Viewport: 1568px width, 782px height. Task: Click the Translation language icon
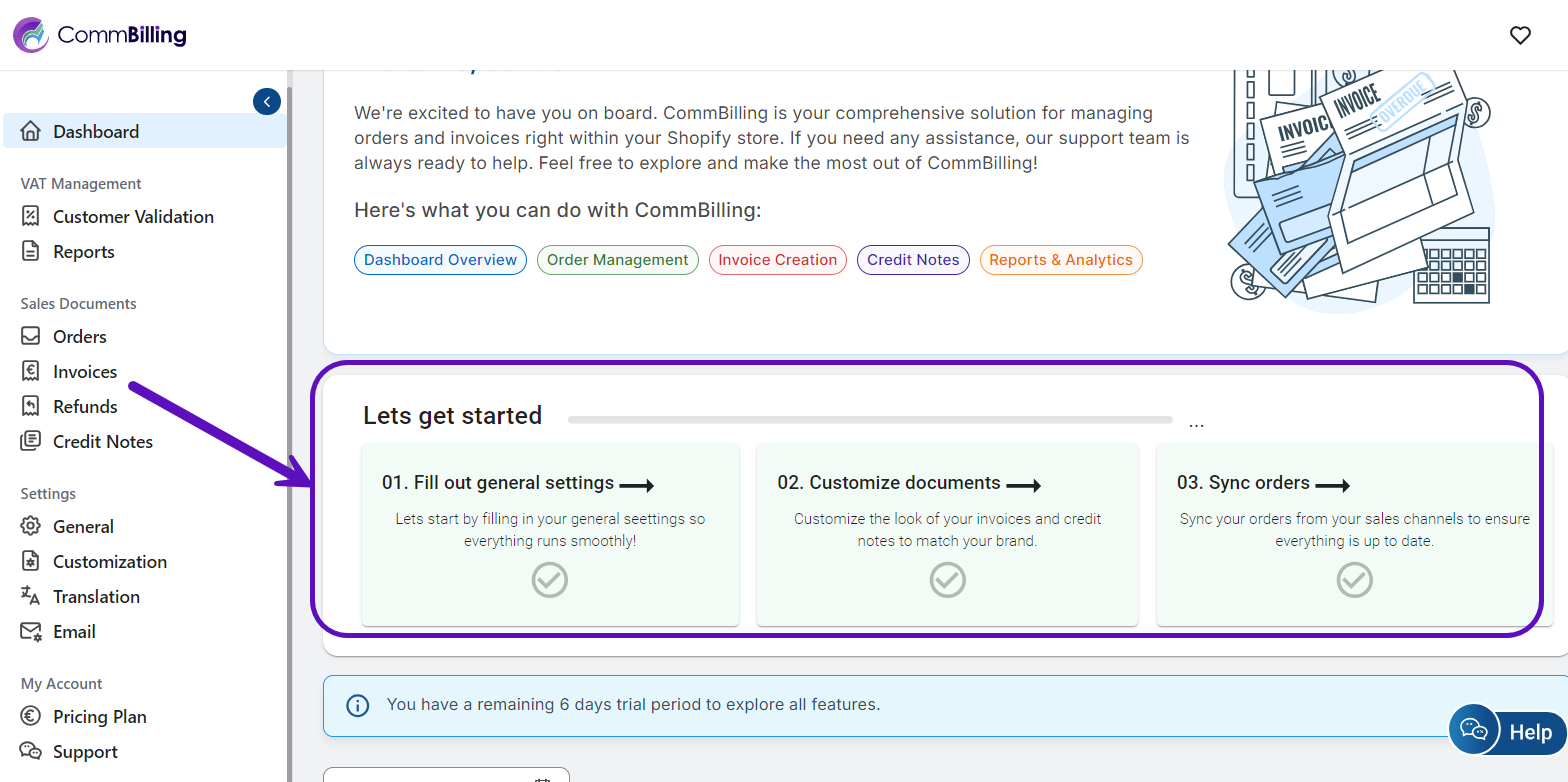[x=31, y=596]
